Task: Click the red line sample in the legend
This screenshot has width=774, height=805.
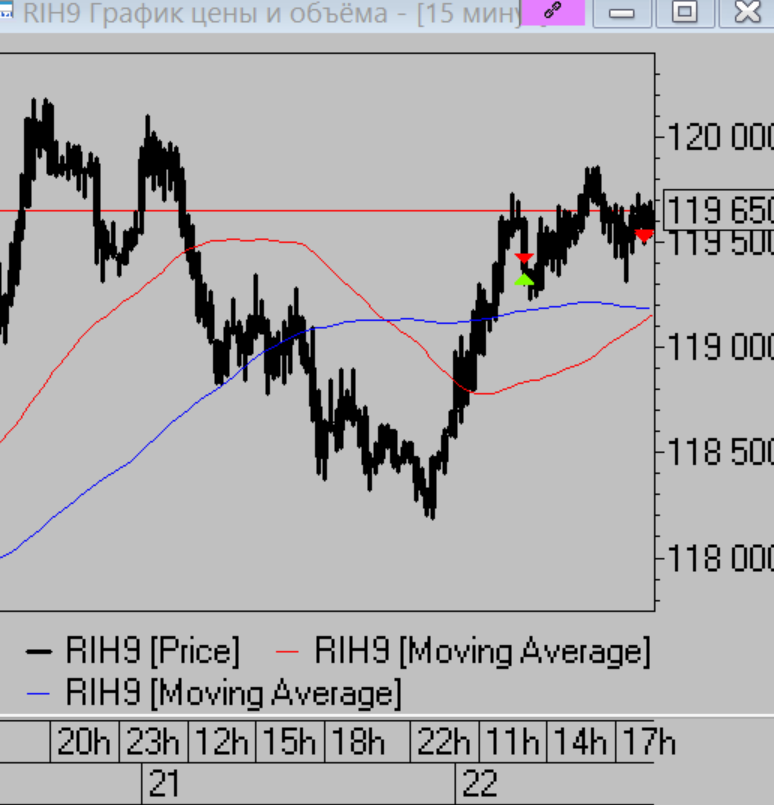Action: tap(287, 652)
